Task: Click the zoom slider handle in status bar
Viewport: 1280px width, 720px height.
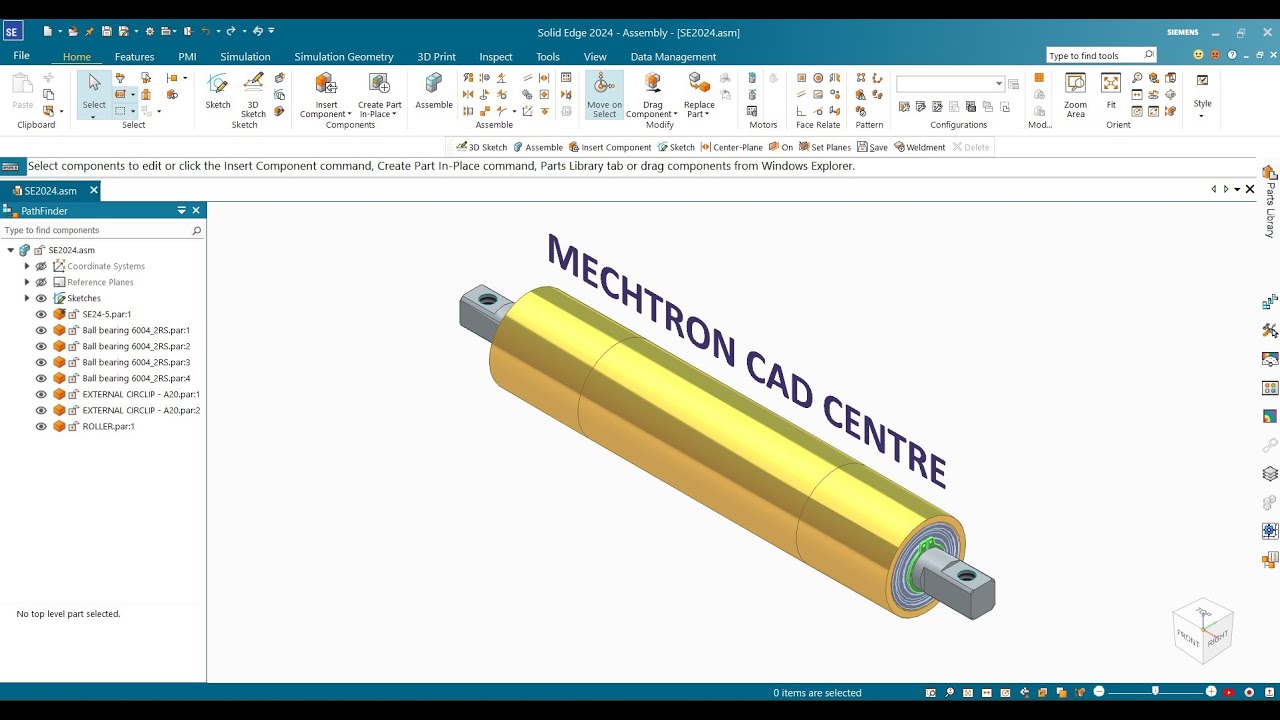Action: (x=1155, y=691)
